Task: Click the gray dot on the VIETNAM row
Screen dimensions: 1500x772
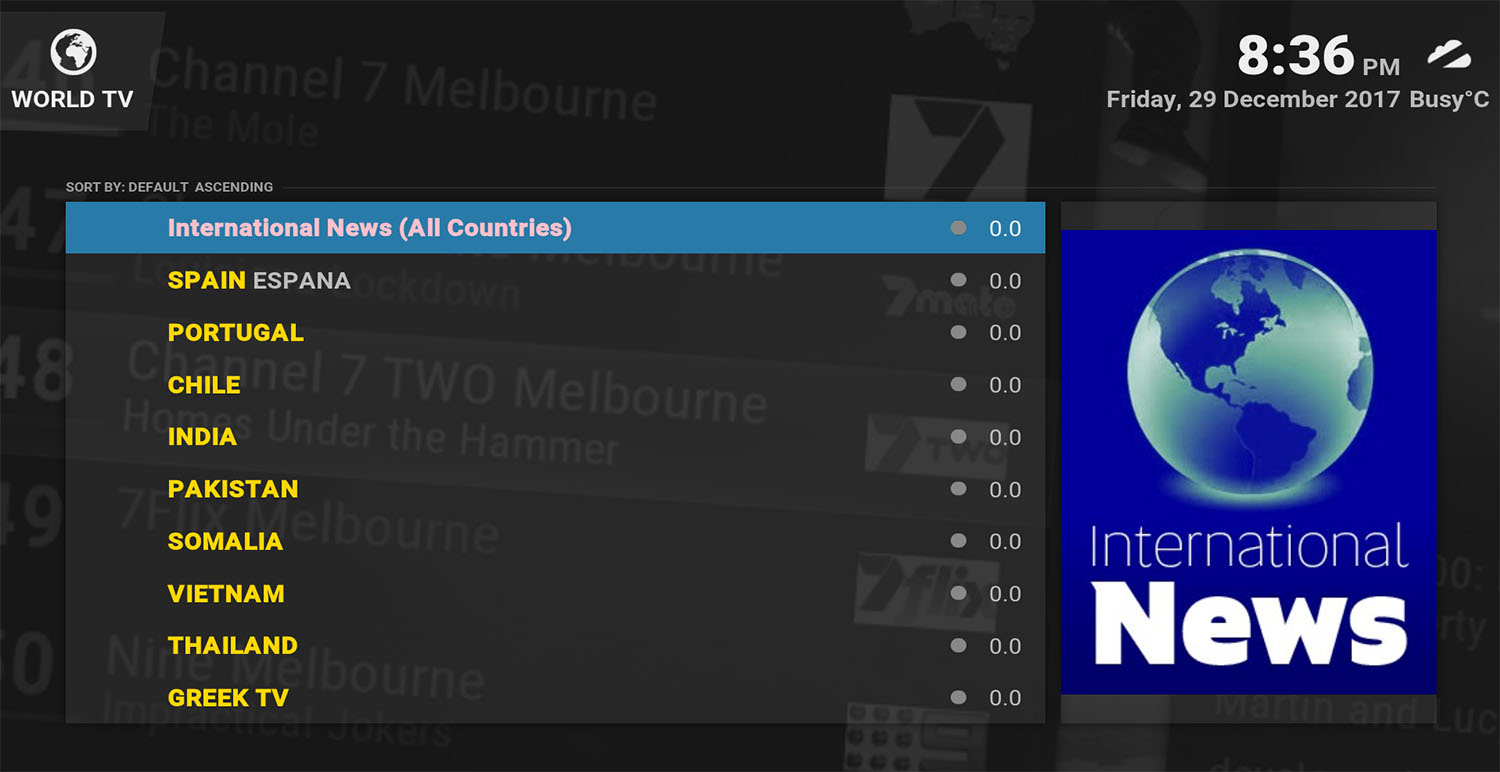Action: point(958,593)
